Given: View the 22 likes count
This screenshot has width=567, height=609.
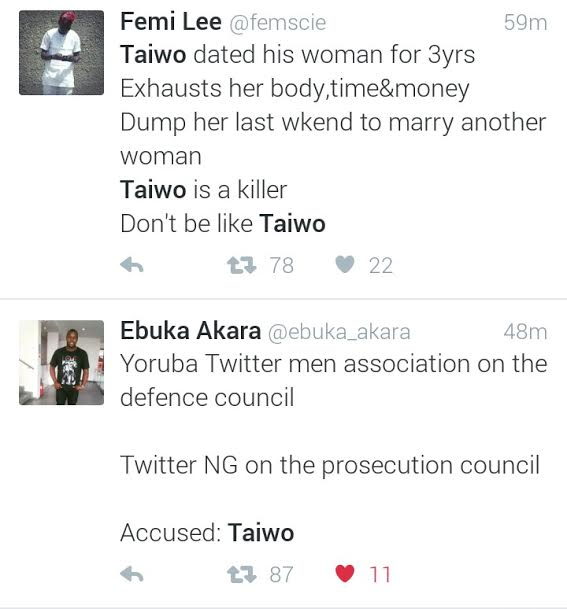Looking at the screenshot, I should [x=381, y=266].
